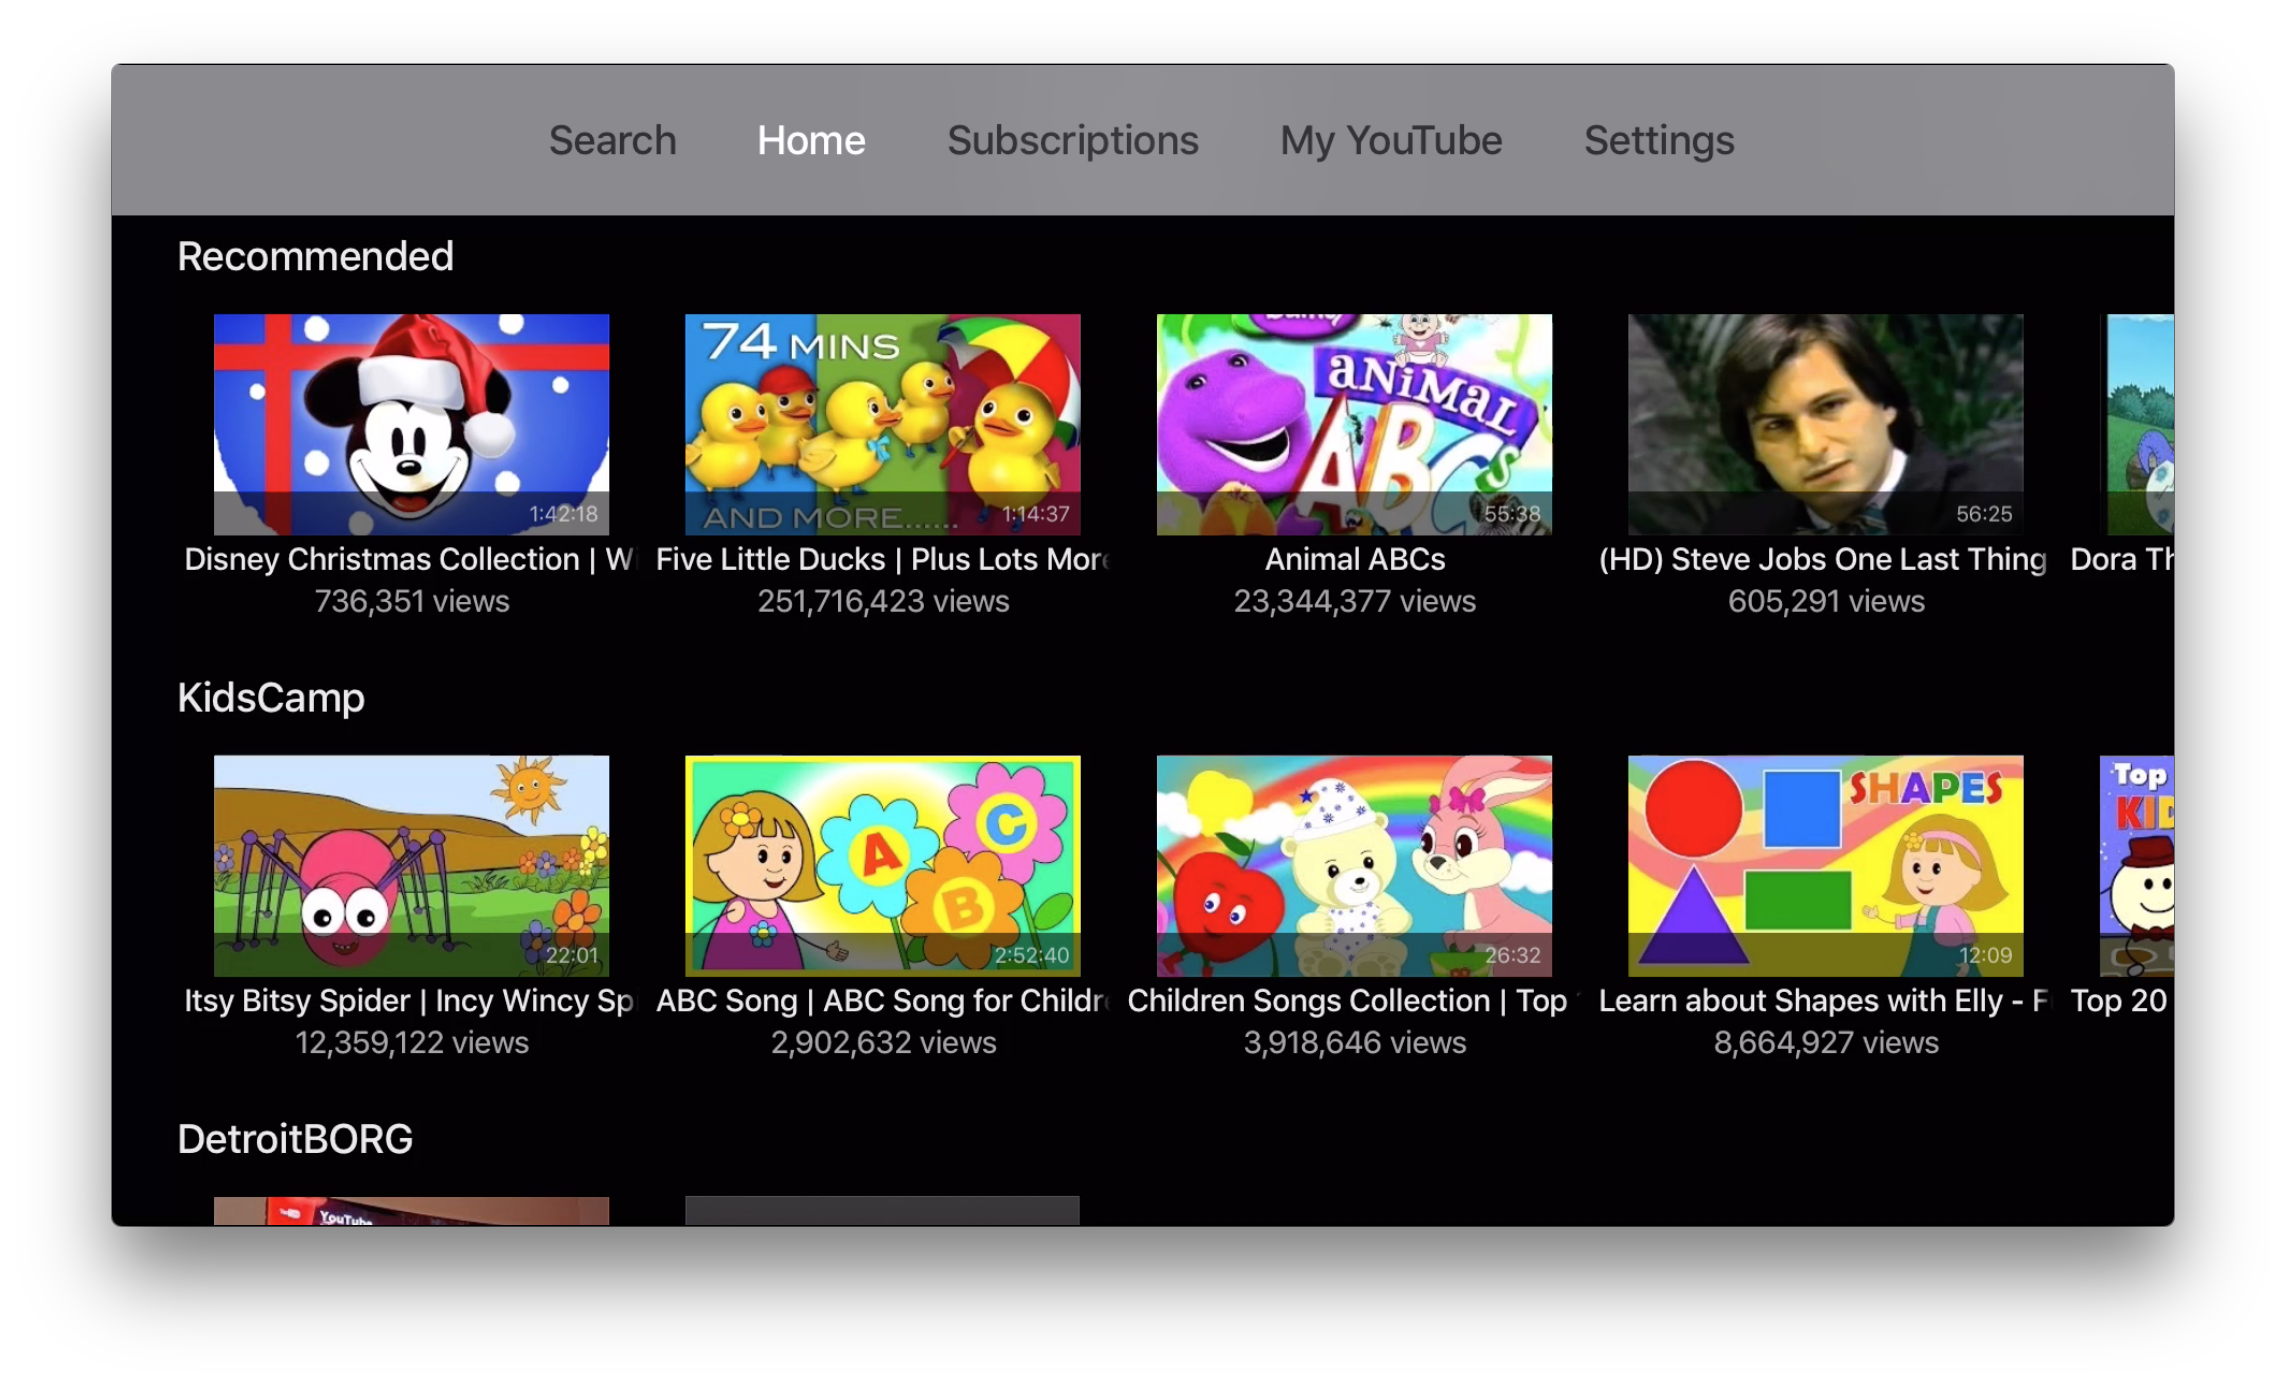Viewport: 2286px width, 1386px height.
Task: Open second DetroitBORG dark thumbnail
Action: tap(882, 1211)
